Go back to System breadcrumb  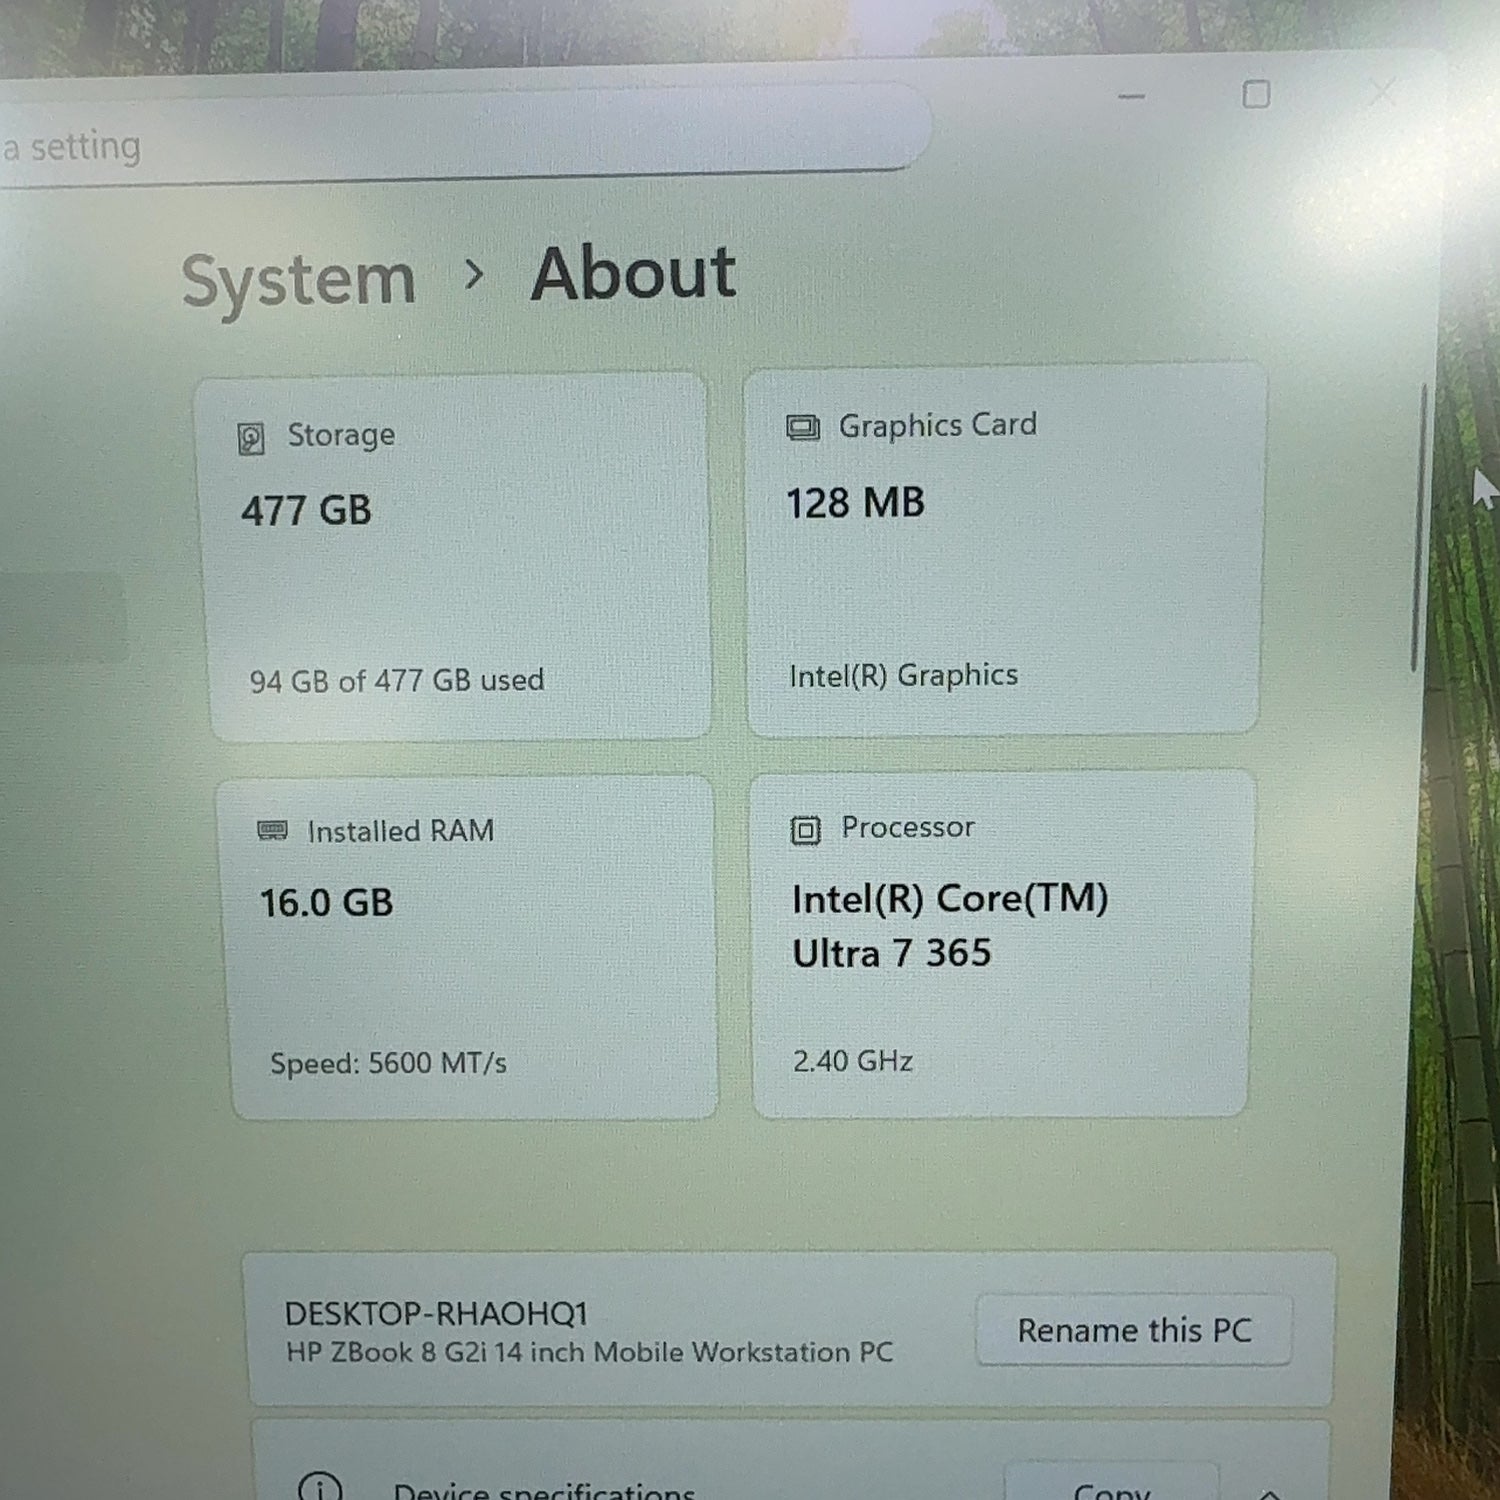pos(298,281)
